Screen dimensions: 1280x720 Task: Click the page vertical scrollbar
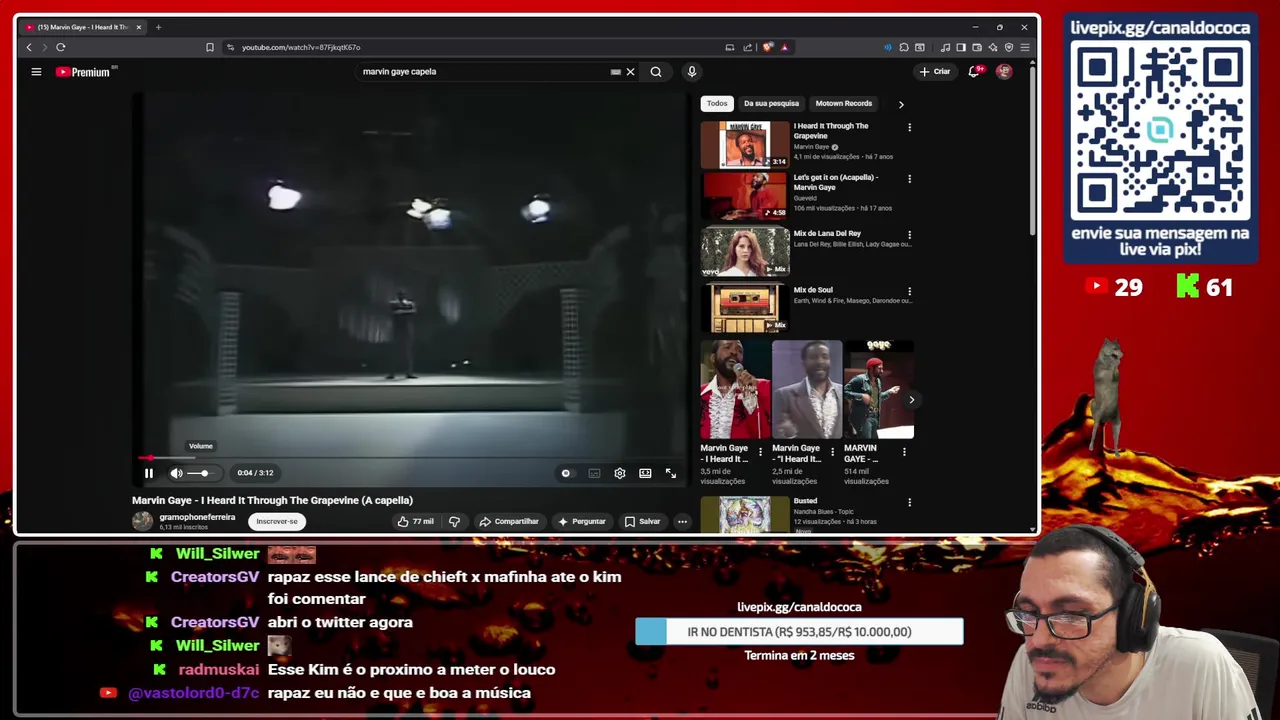pos(1033,150)
